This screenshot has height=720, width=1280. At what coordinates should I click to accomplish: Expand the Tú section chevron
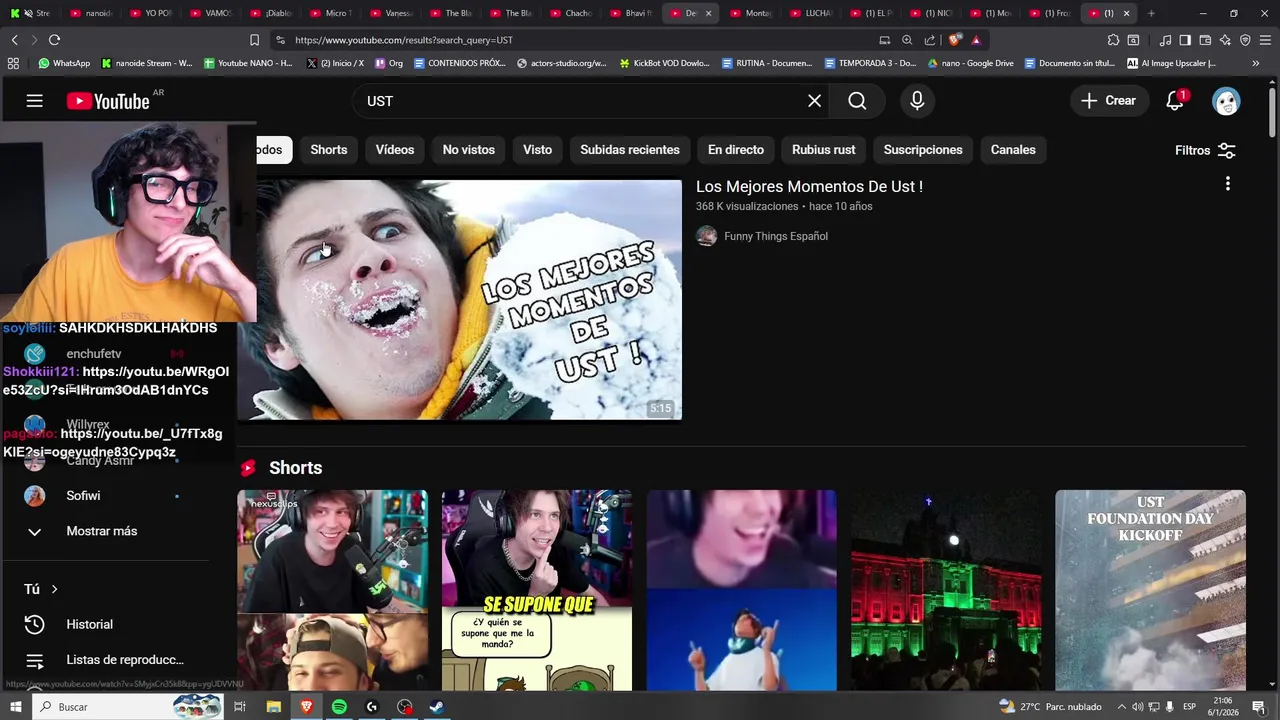click(54, 589)
